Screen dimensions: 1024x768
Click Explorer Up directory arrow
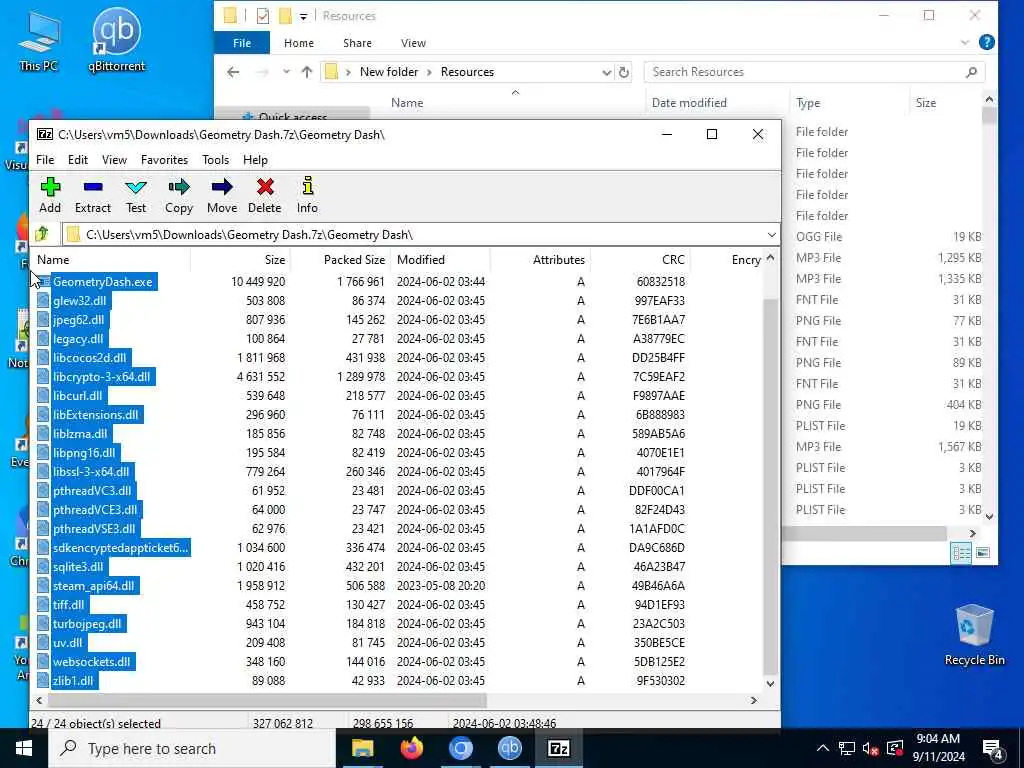pyautogui.click(x=306, y=72)
